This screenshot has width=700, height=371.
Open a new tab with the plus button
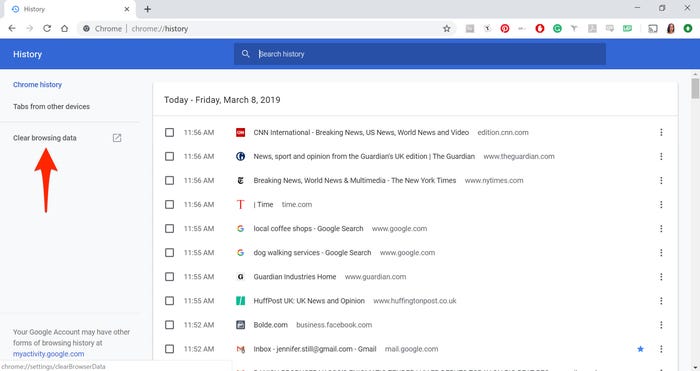[147, 9]
